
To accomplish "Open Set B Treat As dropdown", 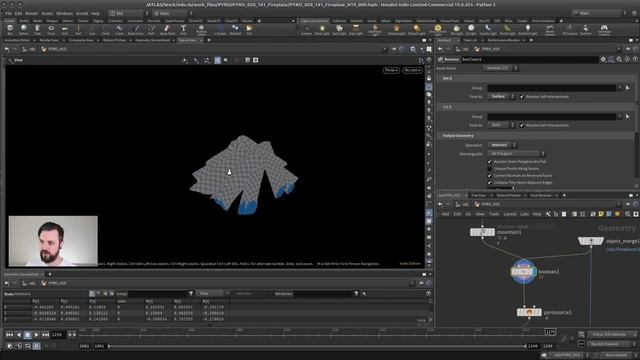I will (x=502, y=125).
